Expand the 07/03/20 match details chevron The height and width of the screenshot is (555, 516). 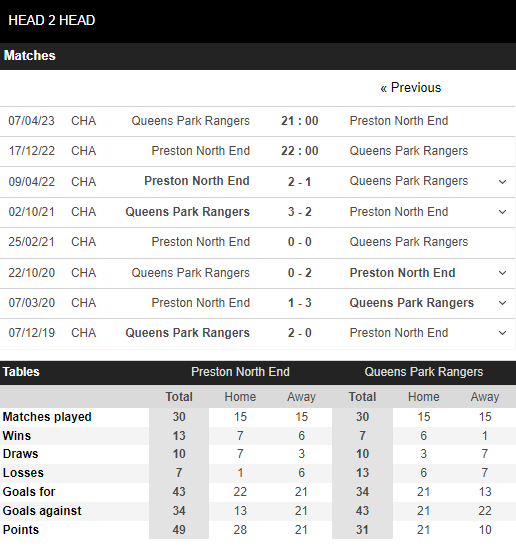click(x=502, y=303)
